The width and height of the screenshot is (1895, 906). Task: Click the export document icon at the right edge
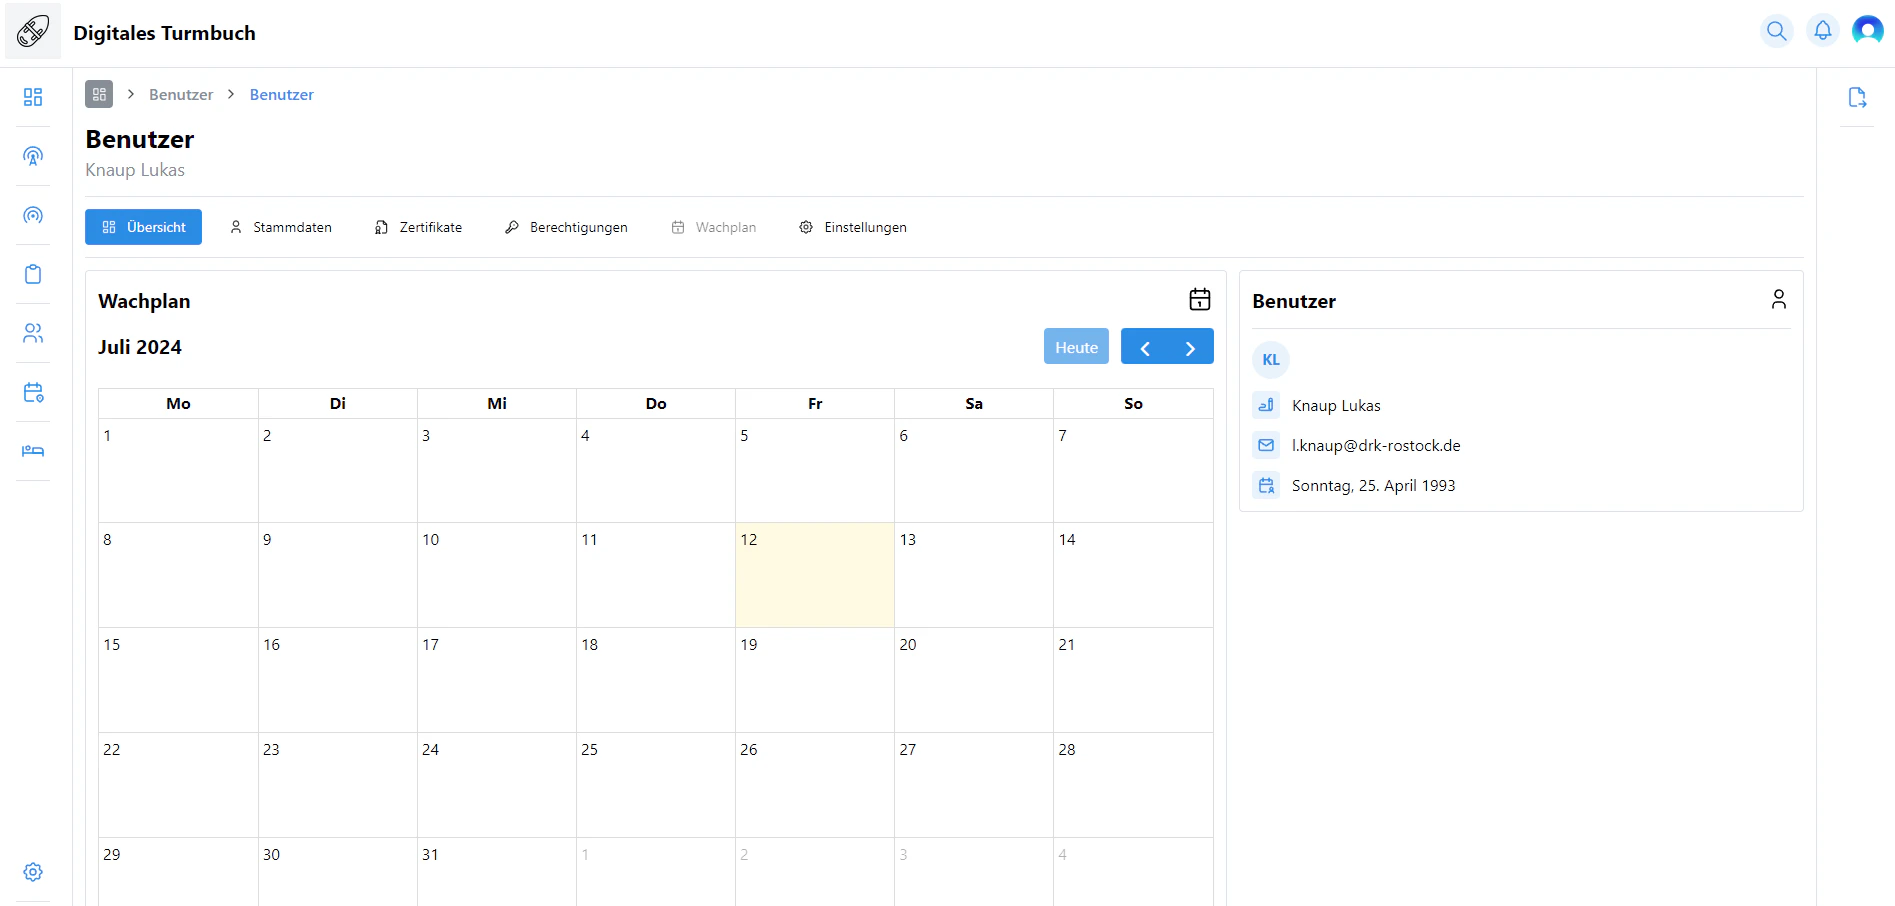pyautogui.click(x=1857, y=97)
